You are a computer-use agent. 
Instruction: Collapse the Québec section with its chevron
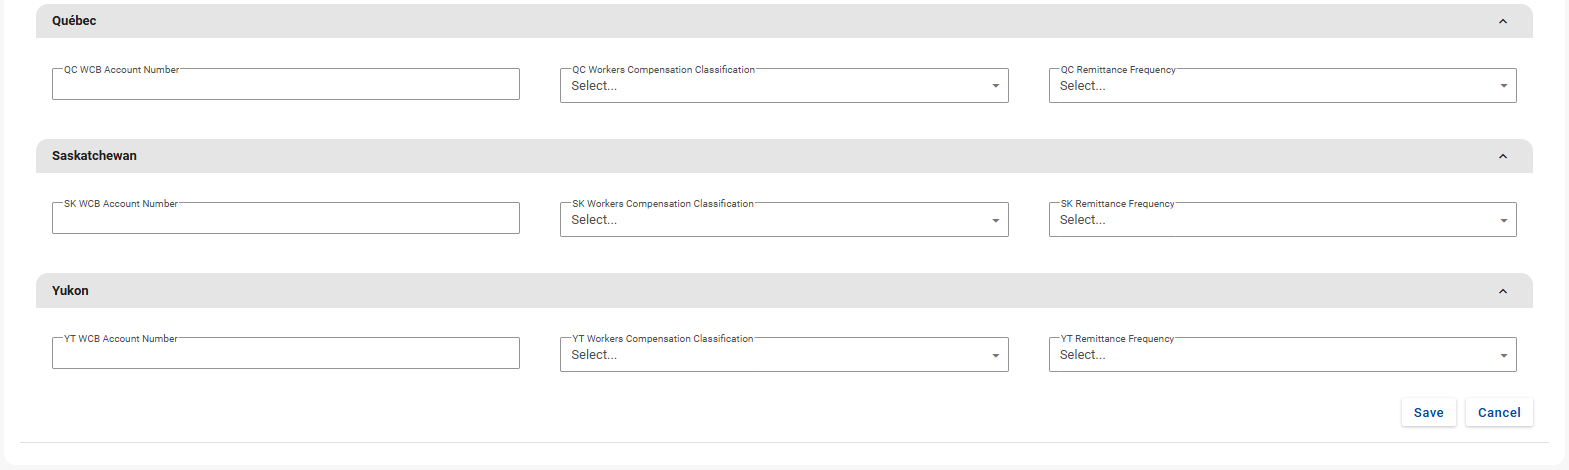tap(1502, 21)
